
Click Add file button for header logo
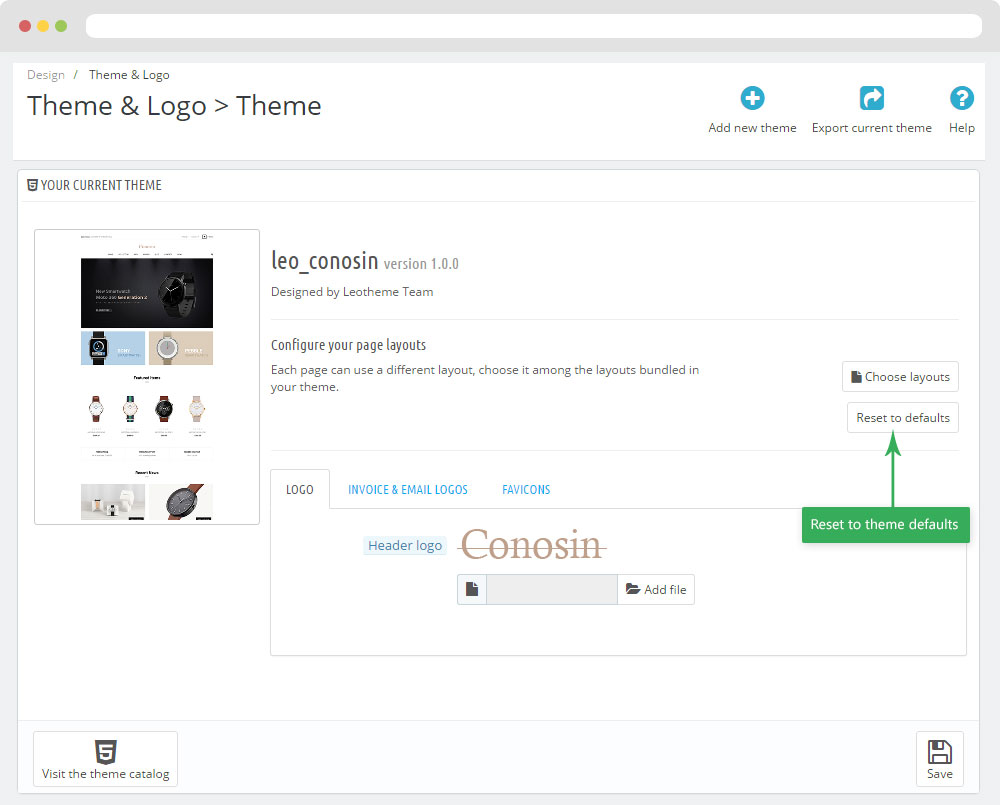[x=656, y=589]
